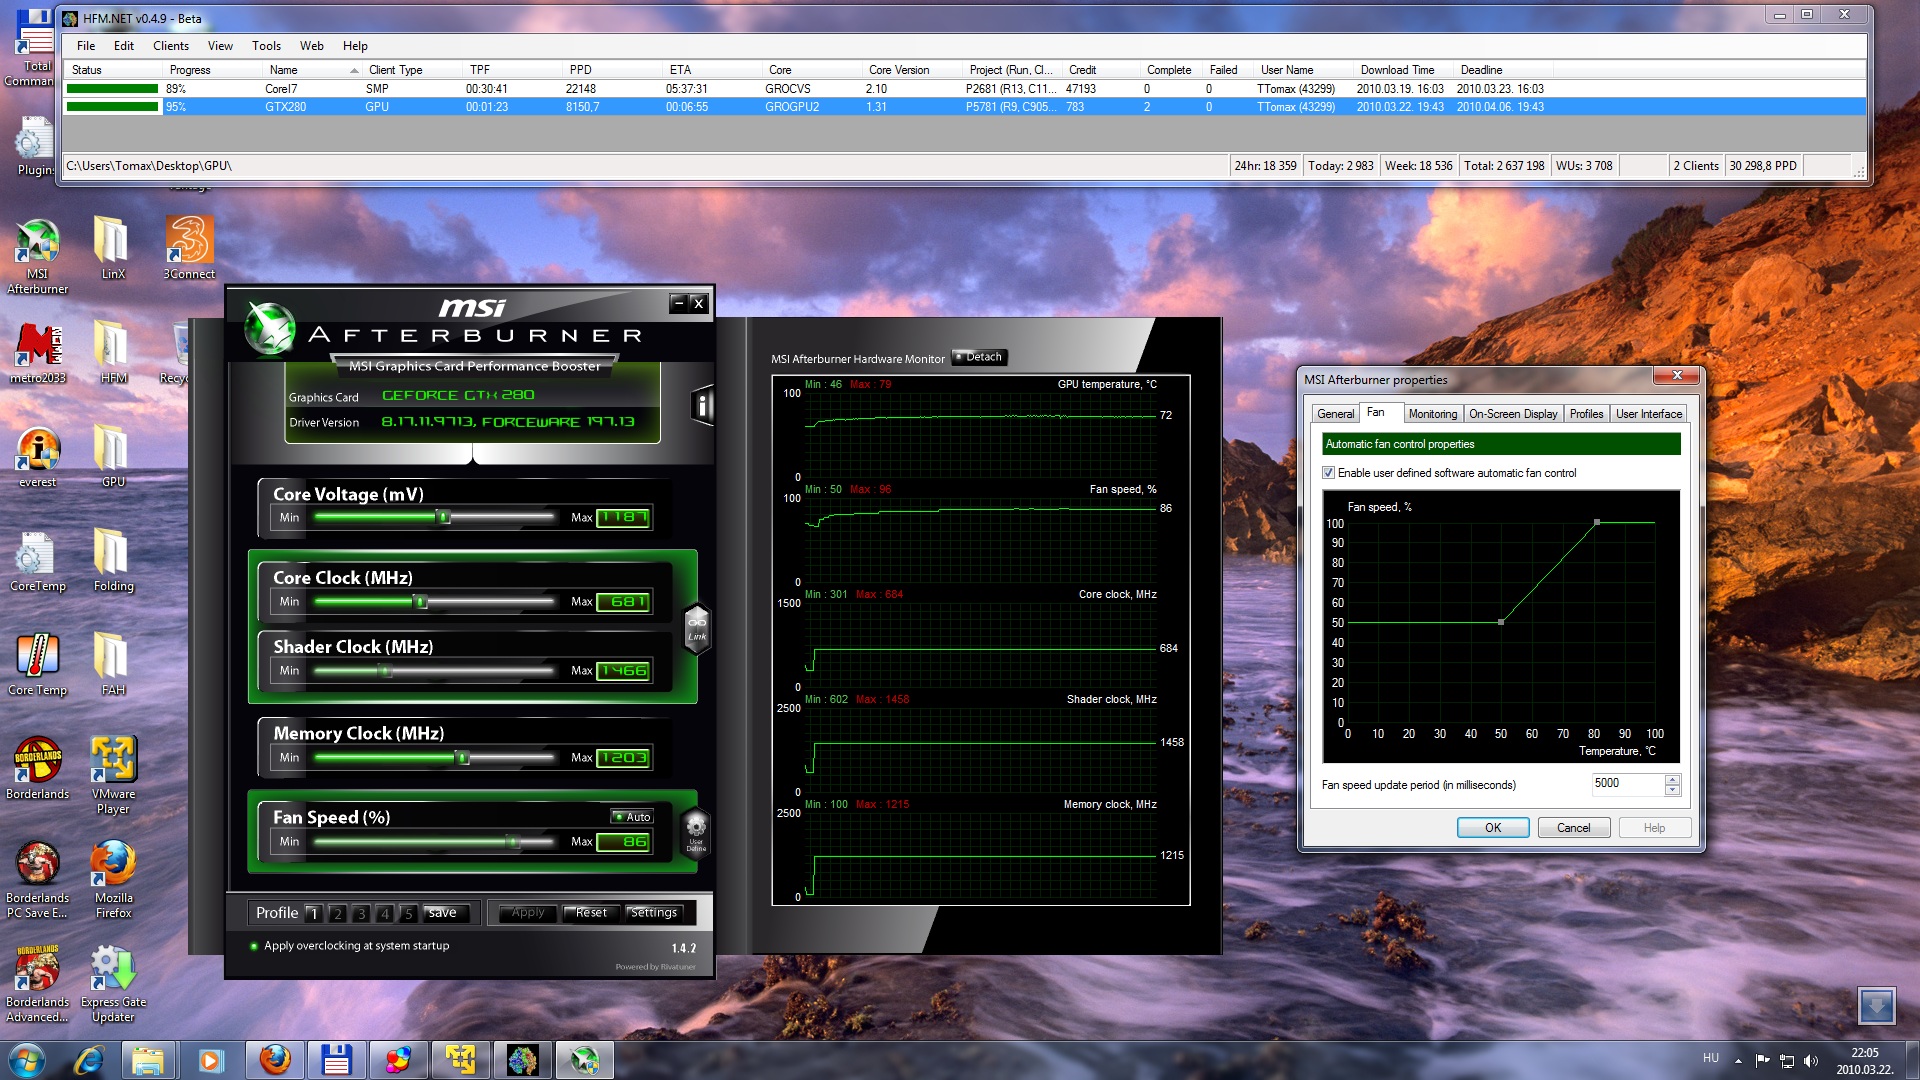1920x1080 pixels.
Task: Toggle the core/shader clock Link icon
Action: coord(697,628)
